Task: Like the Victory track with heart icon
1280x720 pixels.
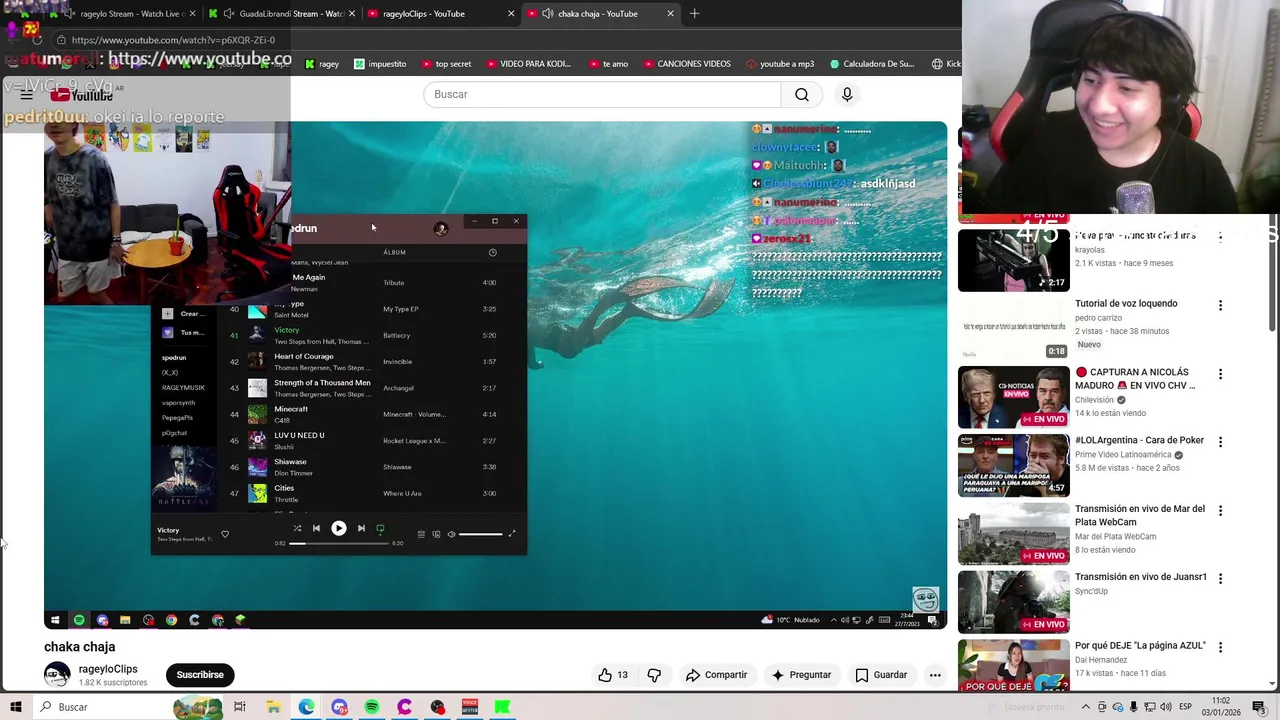Action: 225,534
